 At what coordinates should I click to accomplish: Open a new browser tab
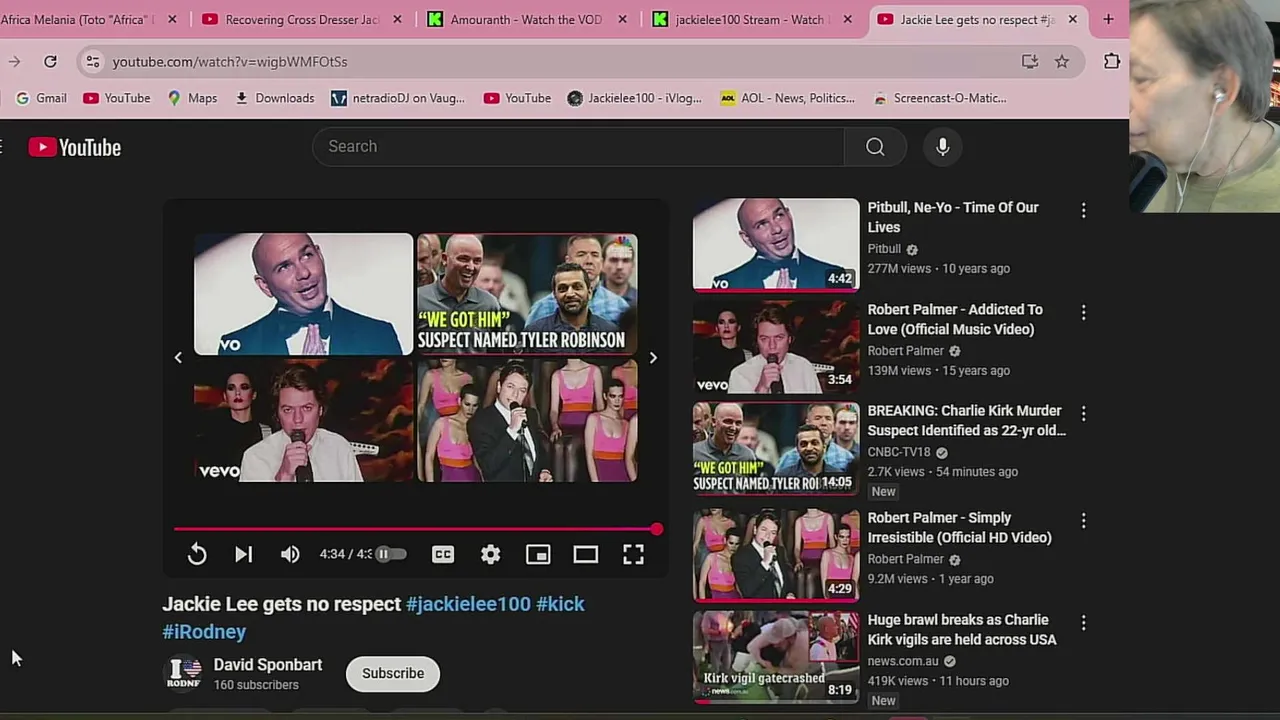click(1108, 19)
